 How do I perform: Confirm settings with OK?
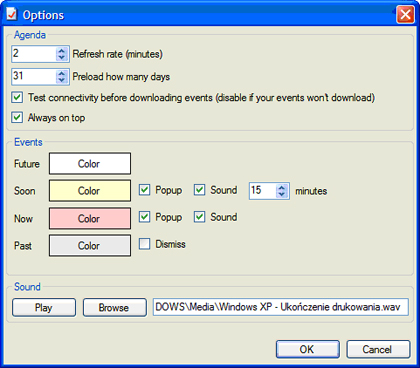(x=308, y=349)
